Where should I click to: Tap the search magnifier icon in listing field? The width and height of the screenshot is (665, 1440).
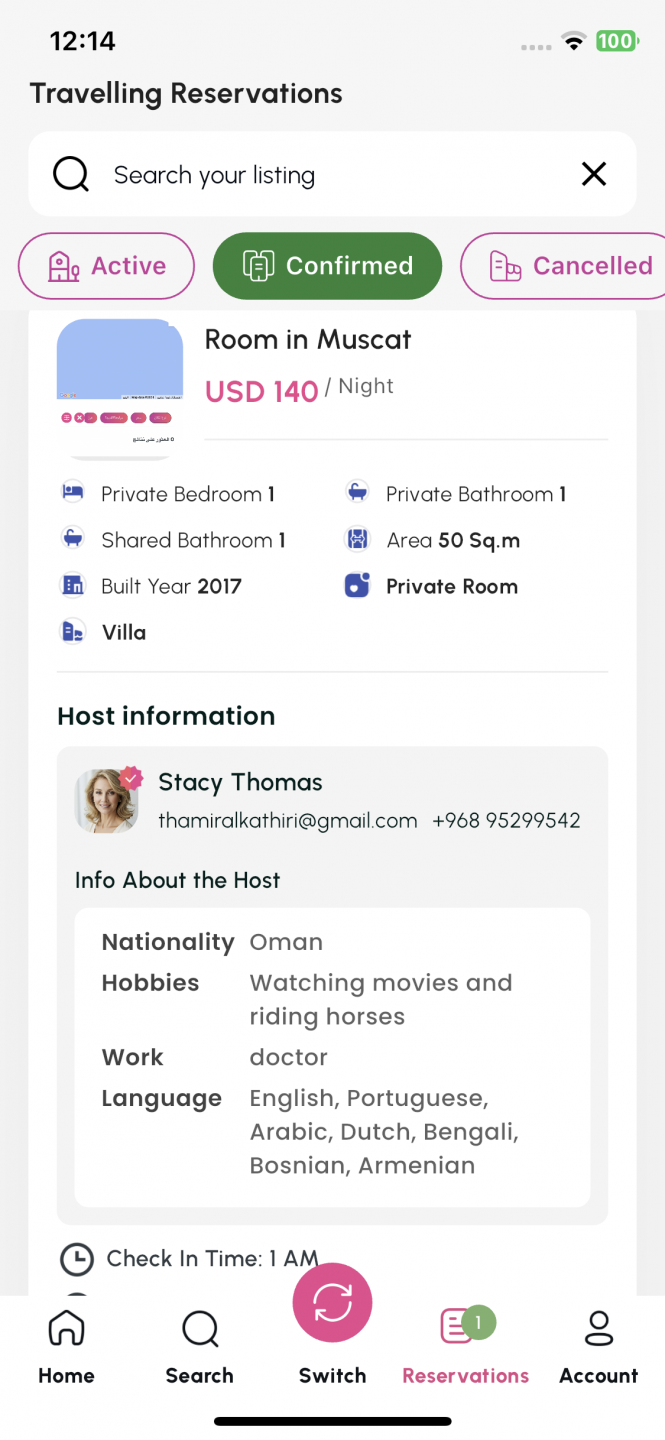click(71, 175)
